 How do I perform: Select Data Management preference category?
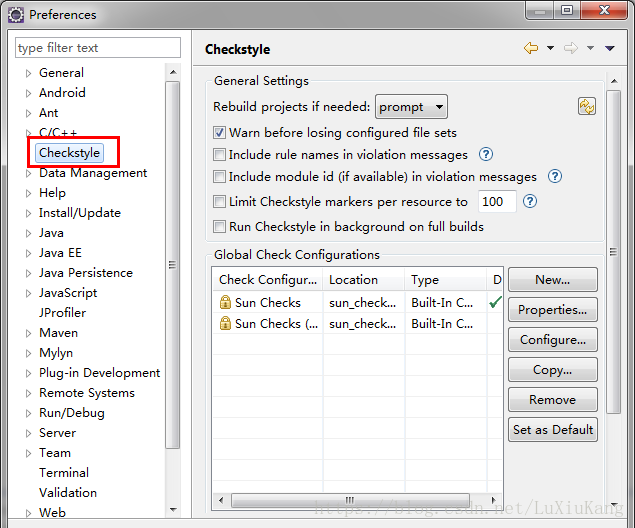(93, 173)
